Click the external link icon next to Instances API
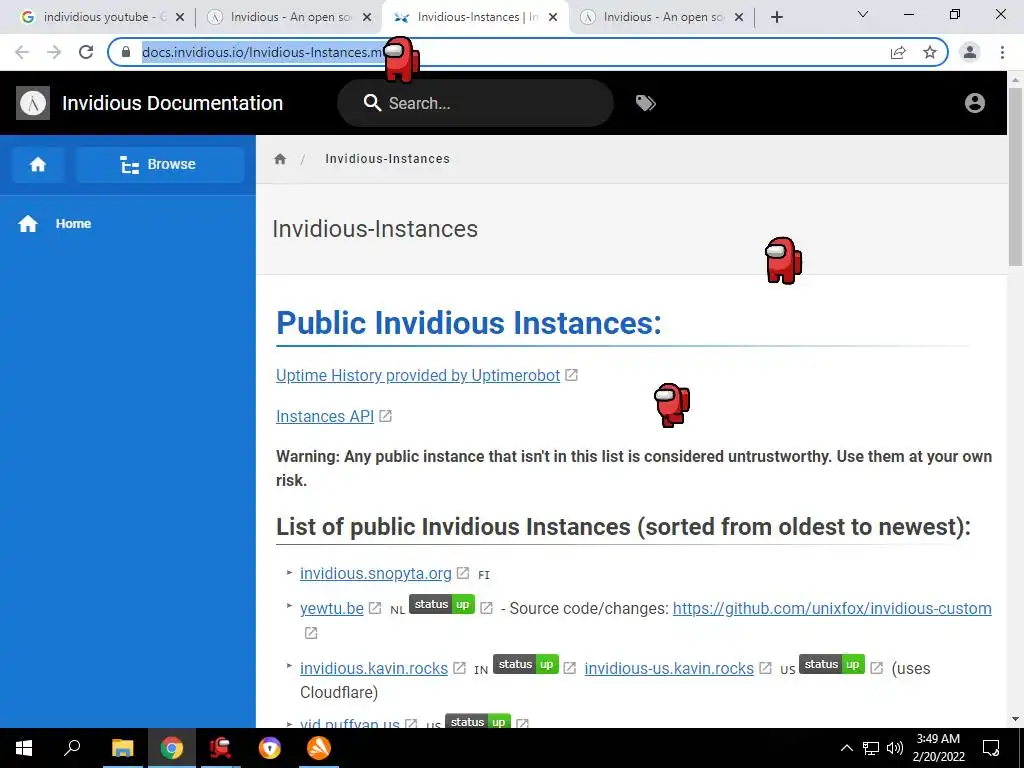Screen dimensions: 1024x768 tap(385, 416)
